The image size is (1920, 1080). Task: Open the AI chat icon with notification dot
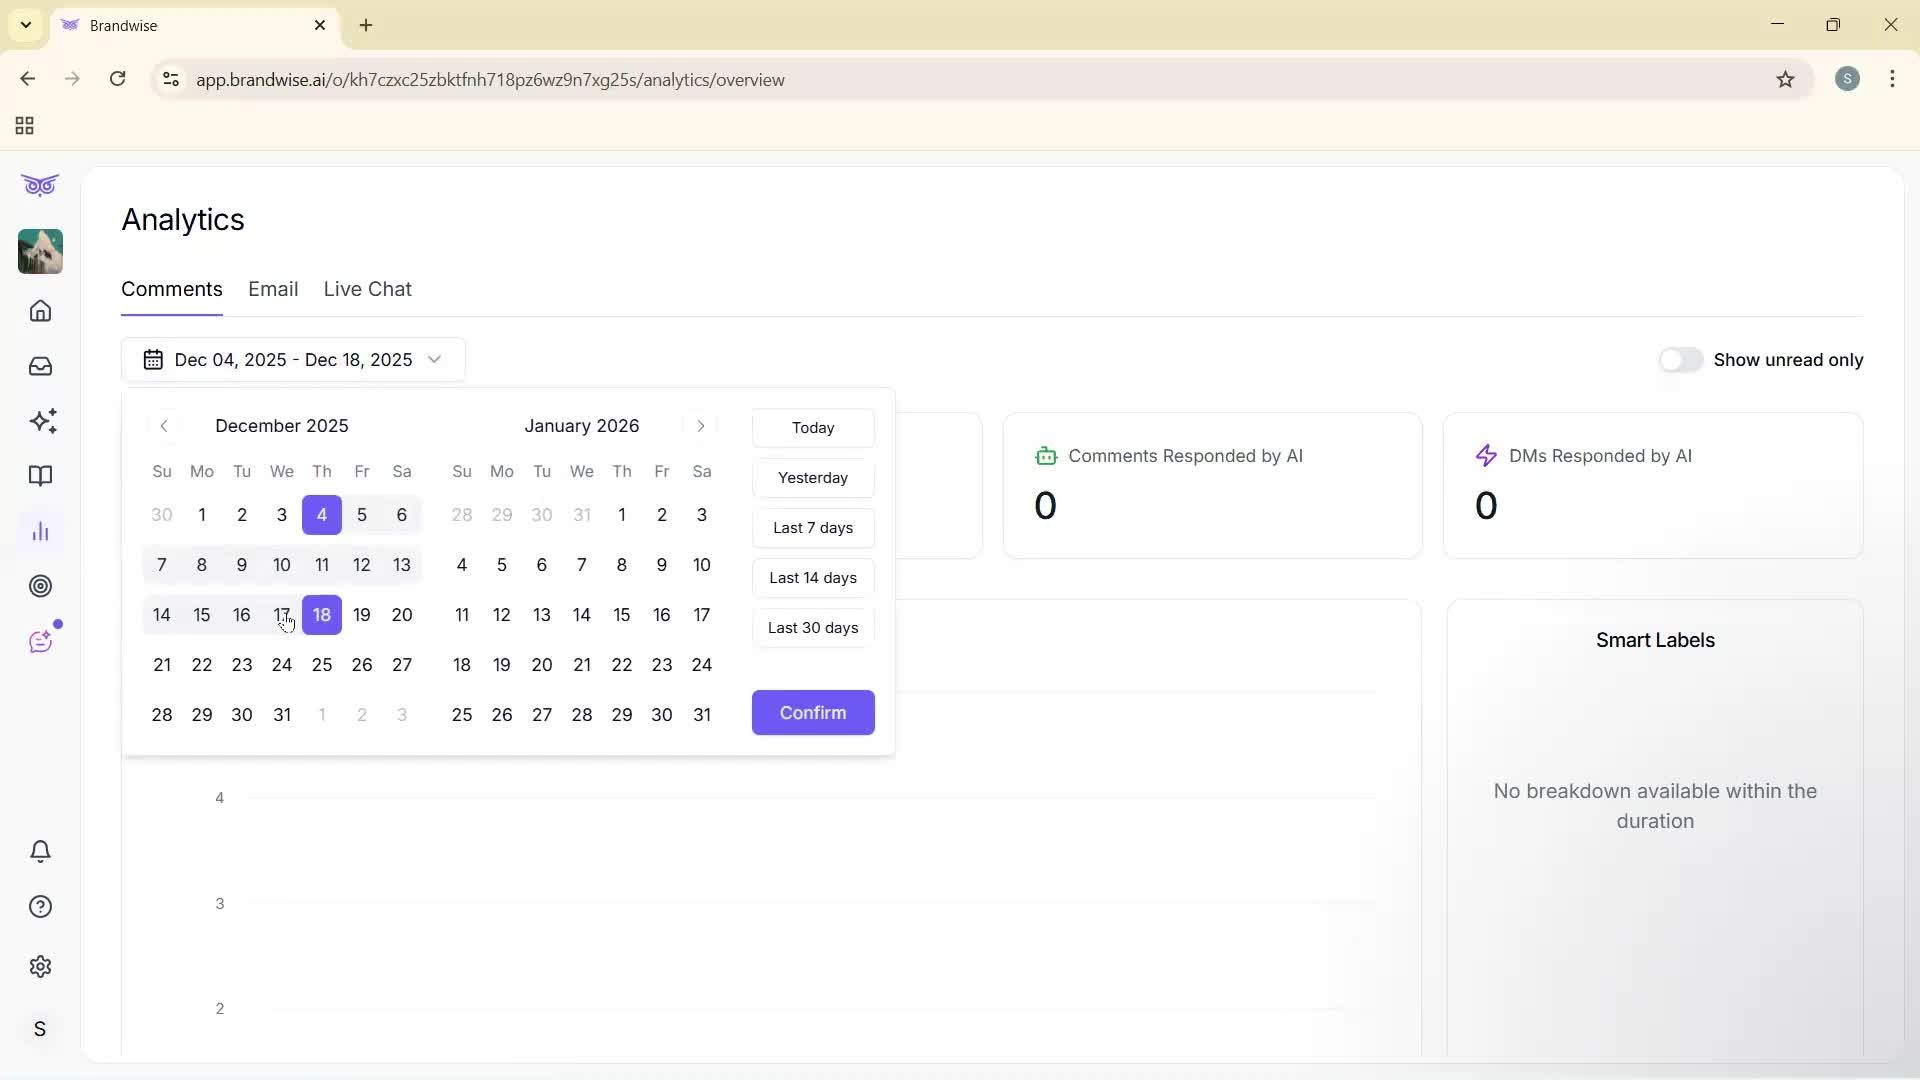coord(40,641)
